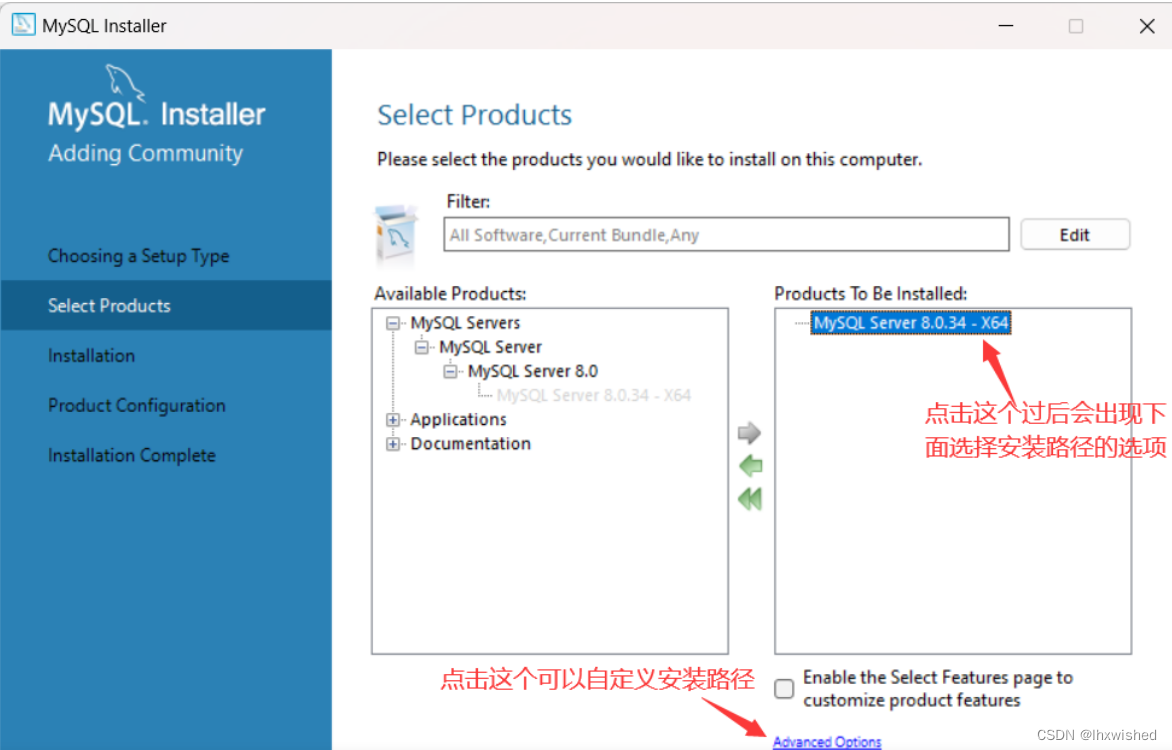Image resolution: width=1172 pixels, height=750 pixels.
Task: Enable the Select Features page checkbox
Action: point(784,689)
